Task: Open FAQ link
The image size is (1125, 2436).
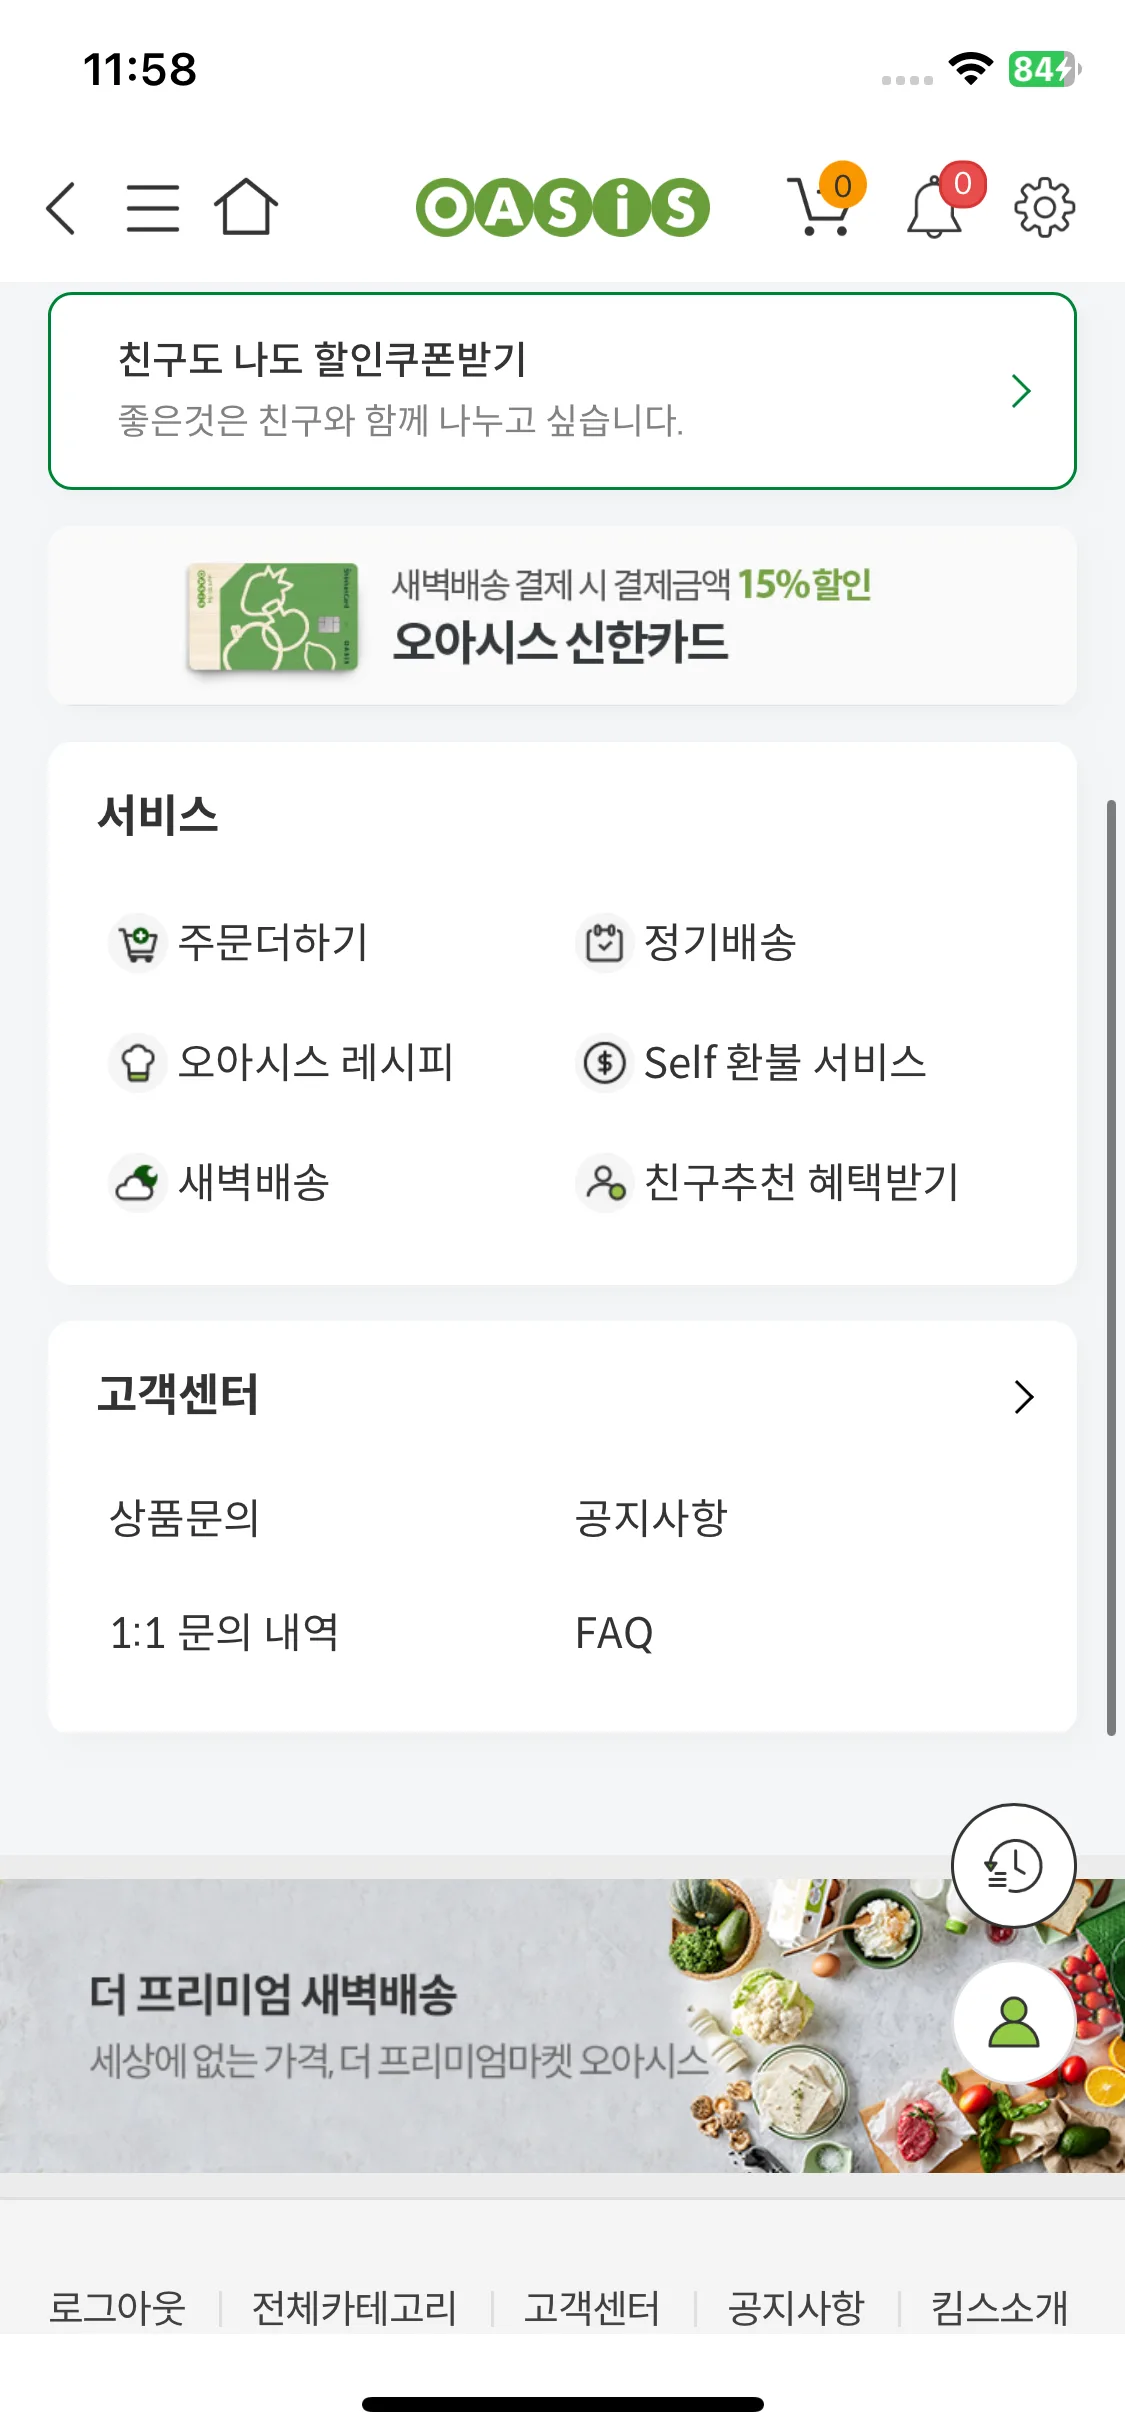Action: pyautogui.click(x=614, y=1634)
